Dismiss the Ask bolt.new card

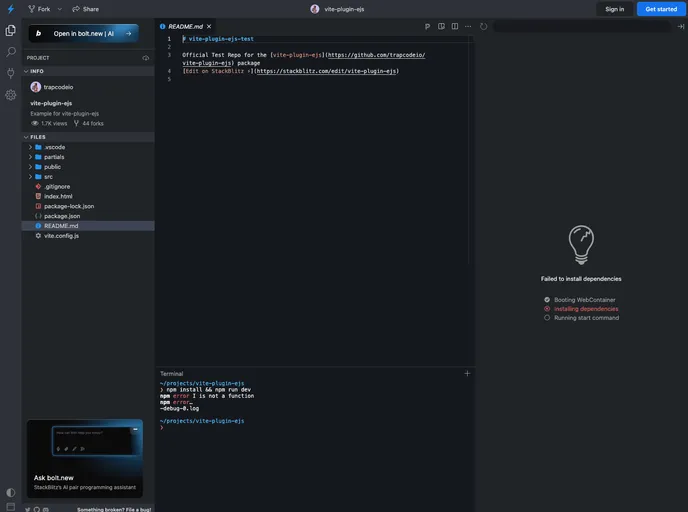(135, 429)
